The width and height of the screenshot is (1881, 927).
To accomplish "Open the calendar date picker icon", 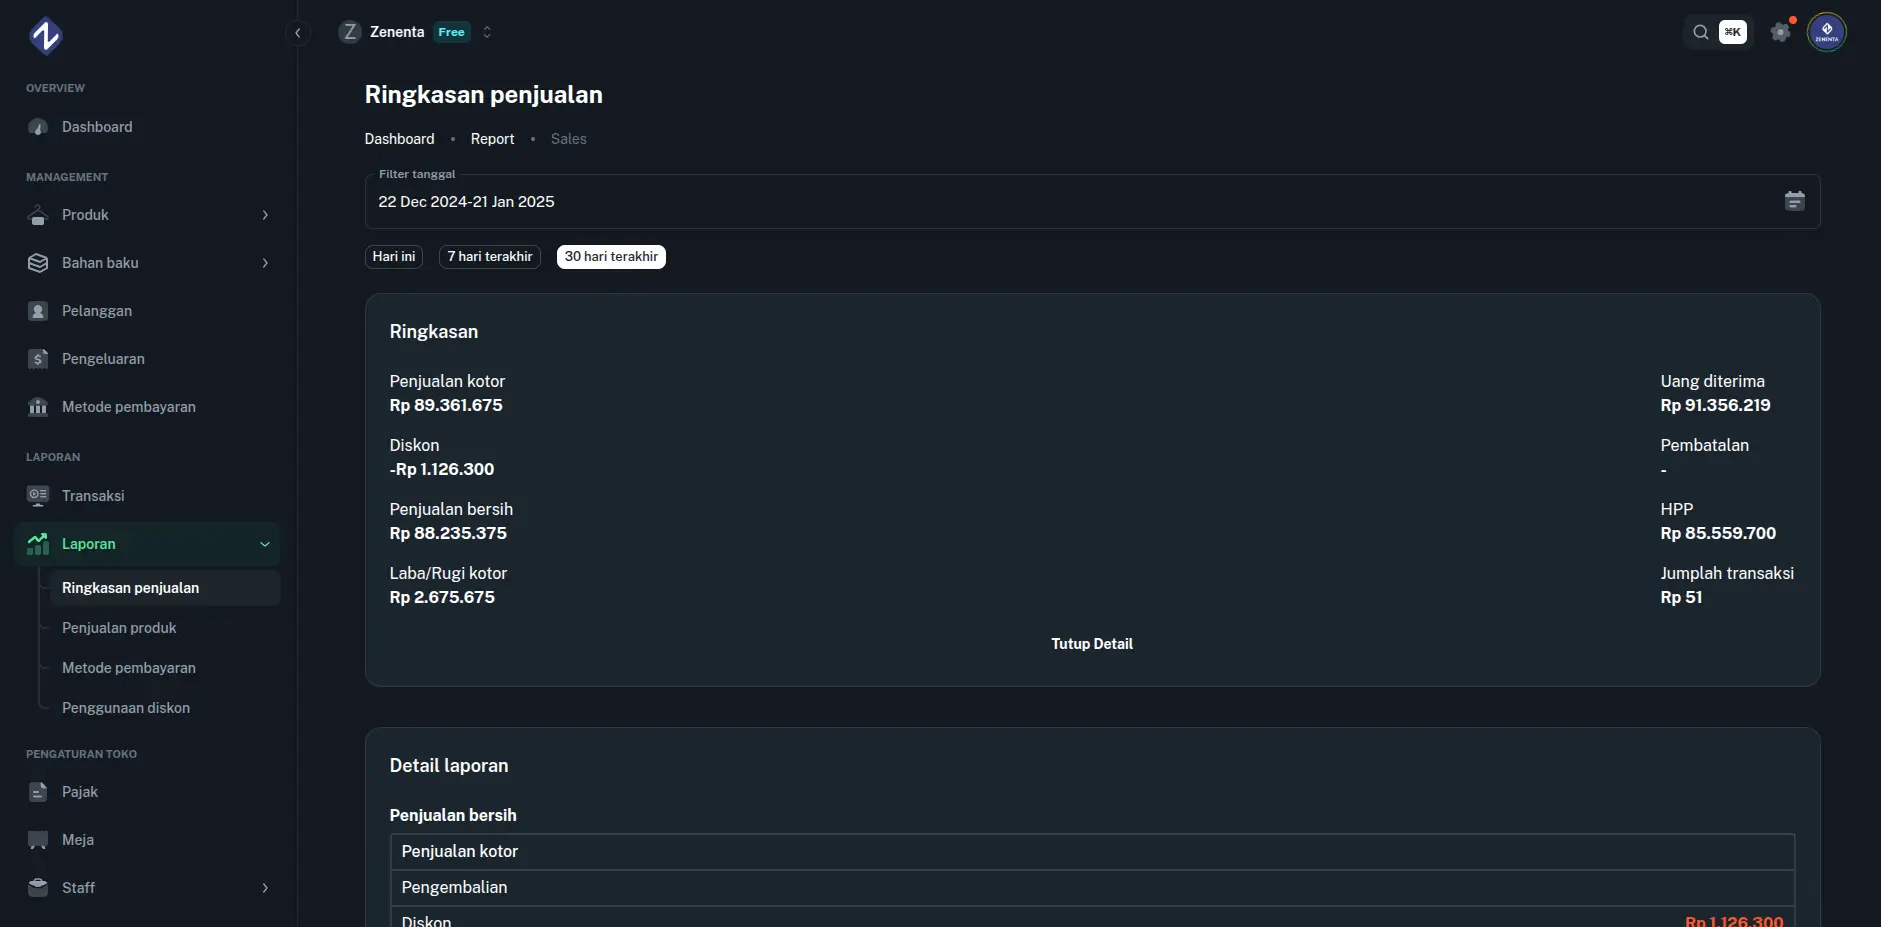I will tap(1795, 201).
